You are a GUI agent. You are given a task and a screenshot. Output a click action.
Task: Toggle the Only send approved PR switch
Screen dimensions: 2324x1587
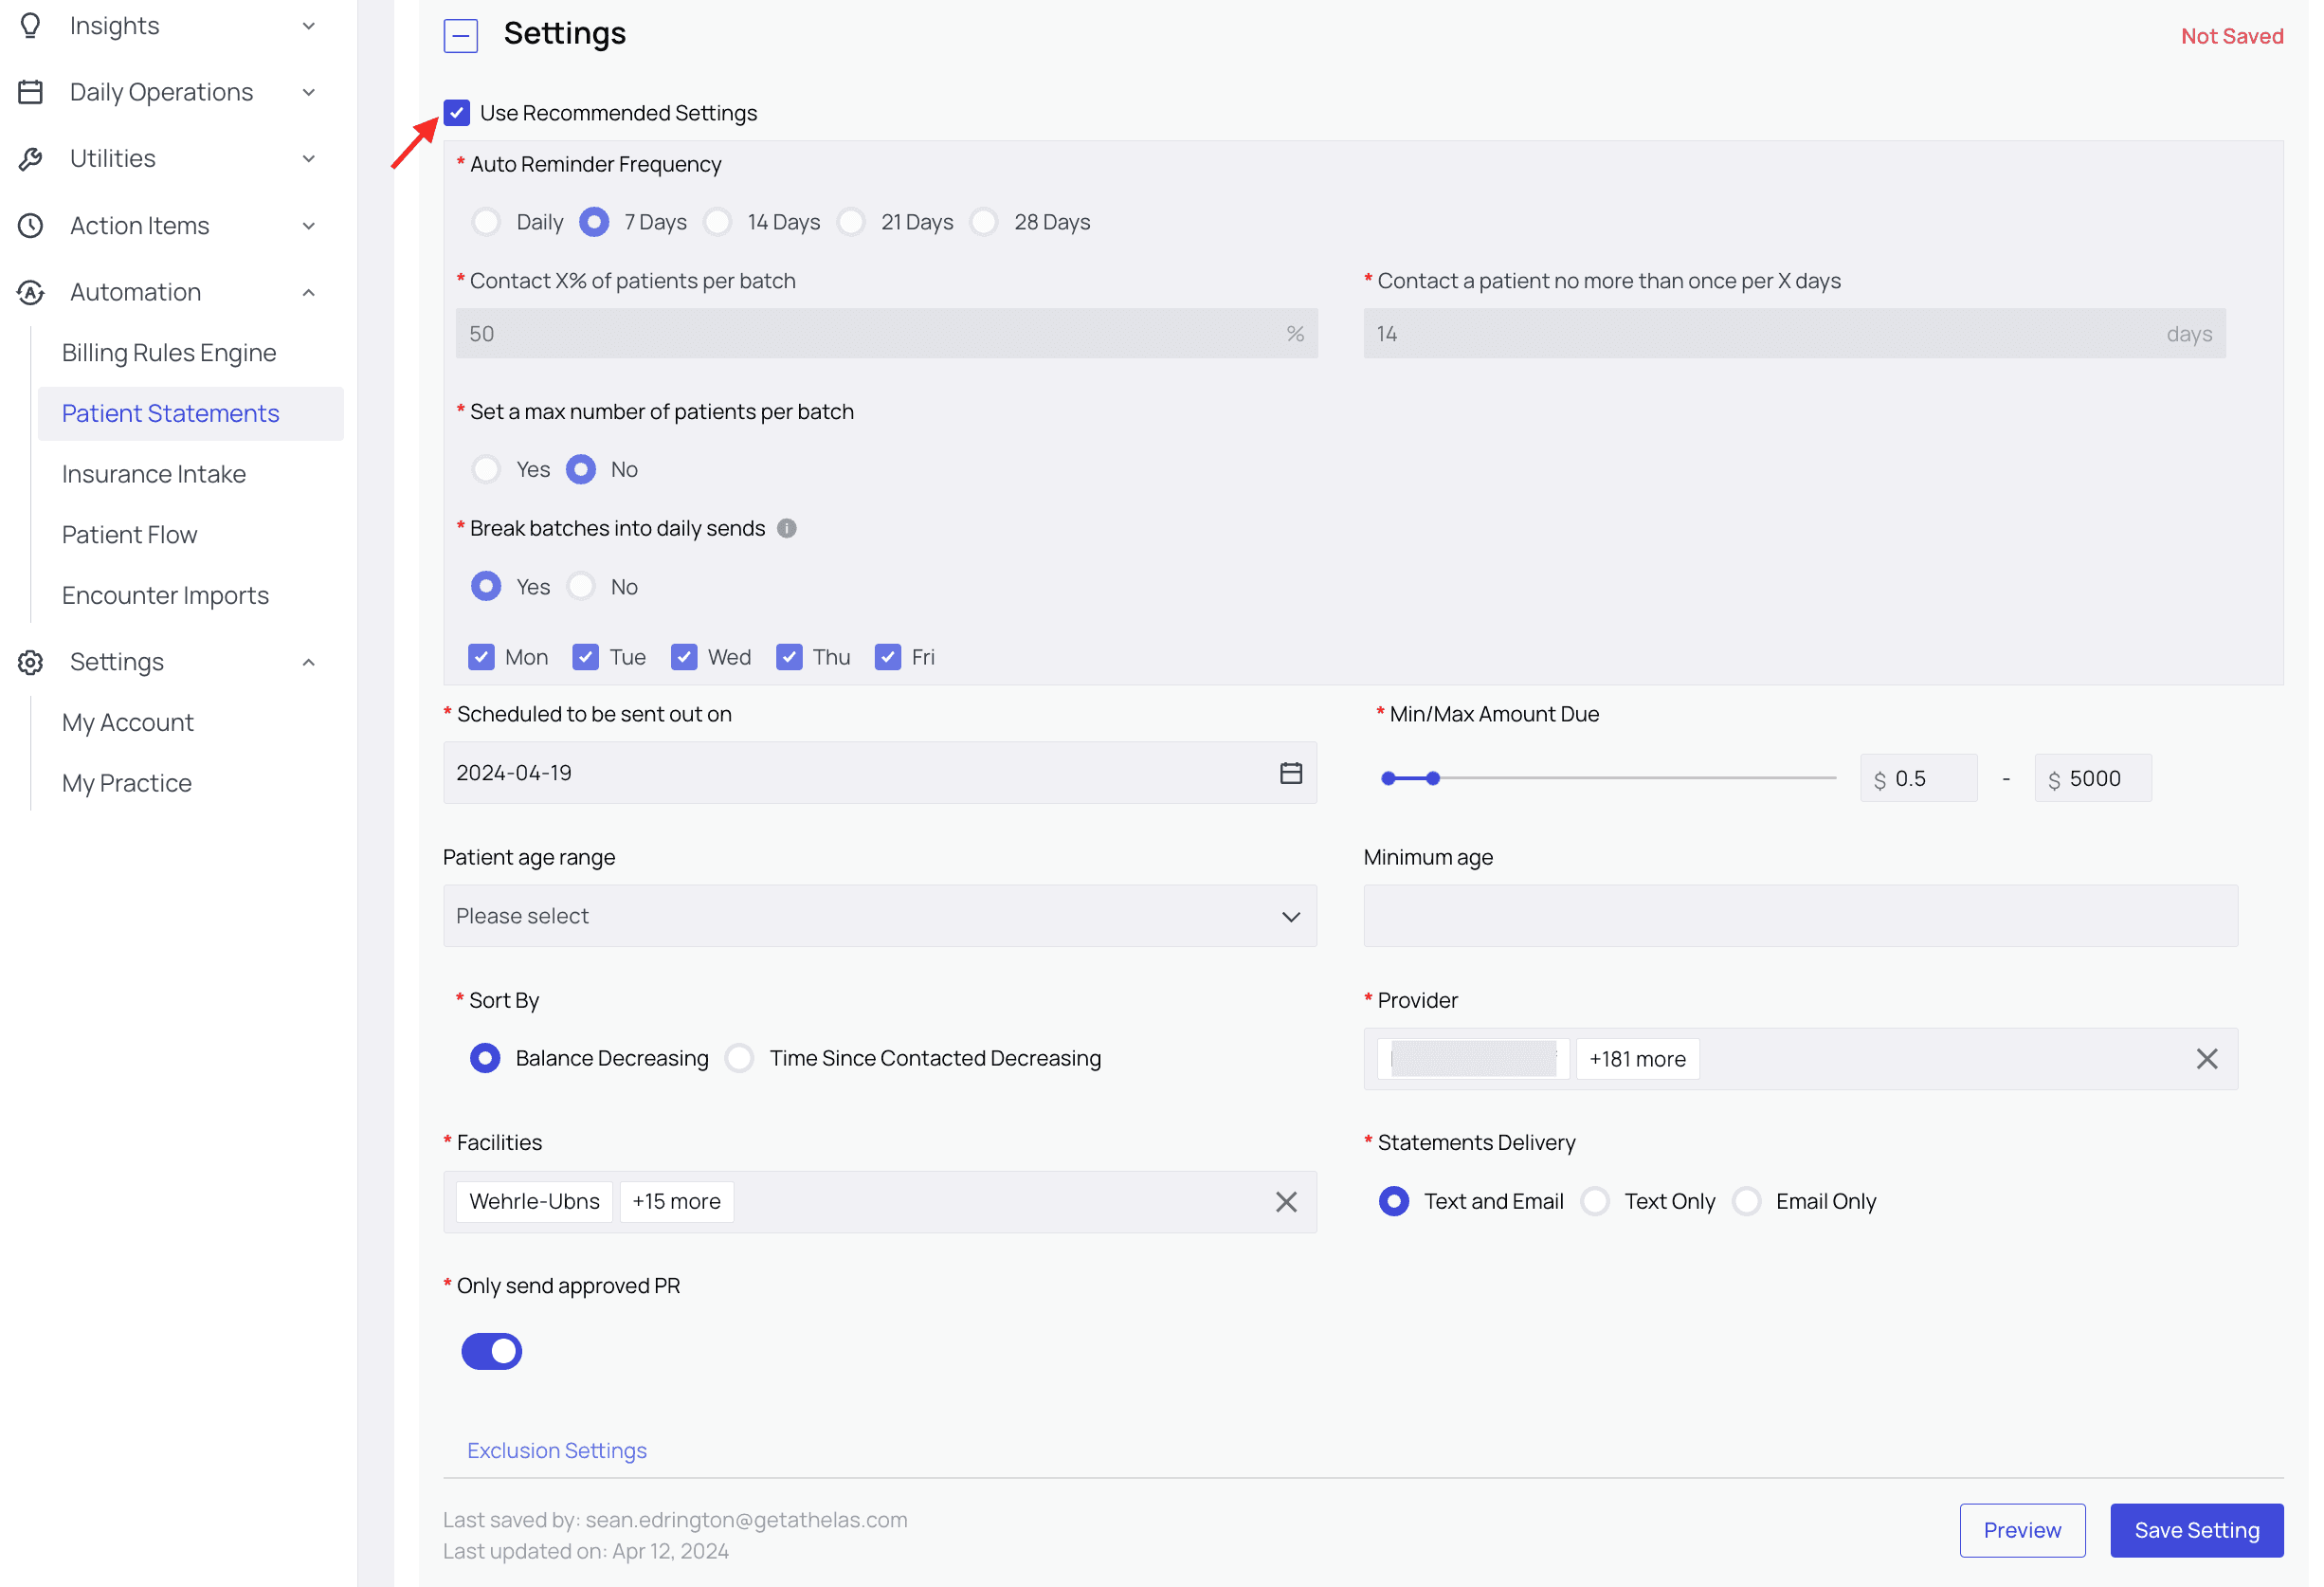click(491, 1351)
